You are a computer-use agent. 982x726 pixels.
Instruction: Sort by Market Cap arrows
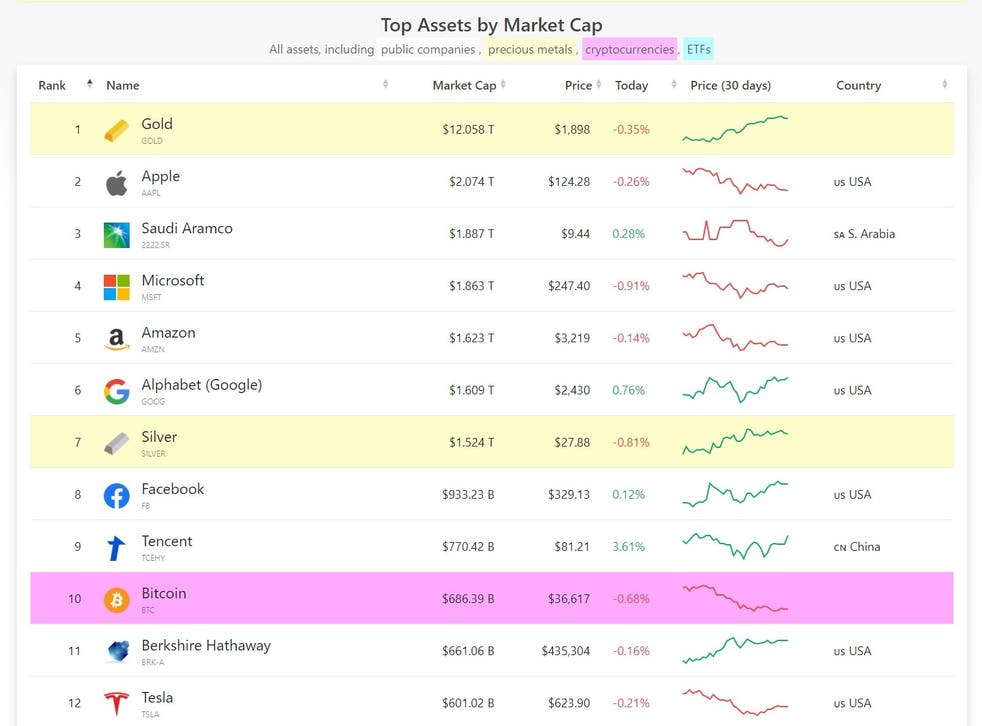click(503, 84)
